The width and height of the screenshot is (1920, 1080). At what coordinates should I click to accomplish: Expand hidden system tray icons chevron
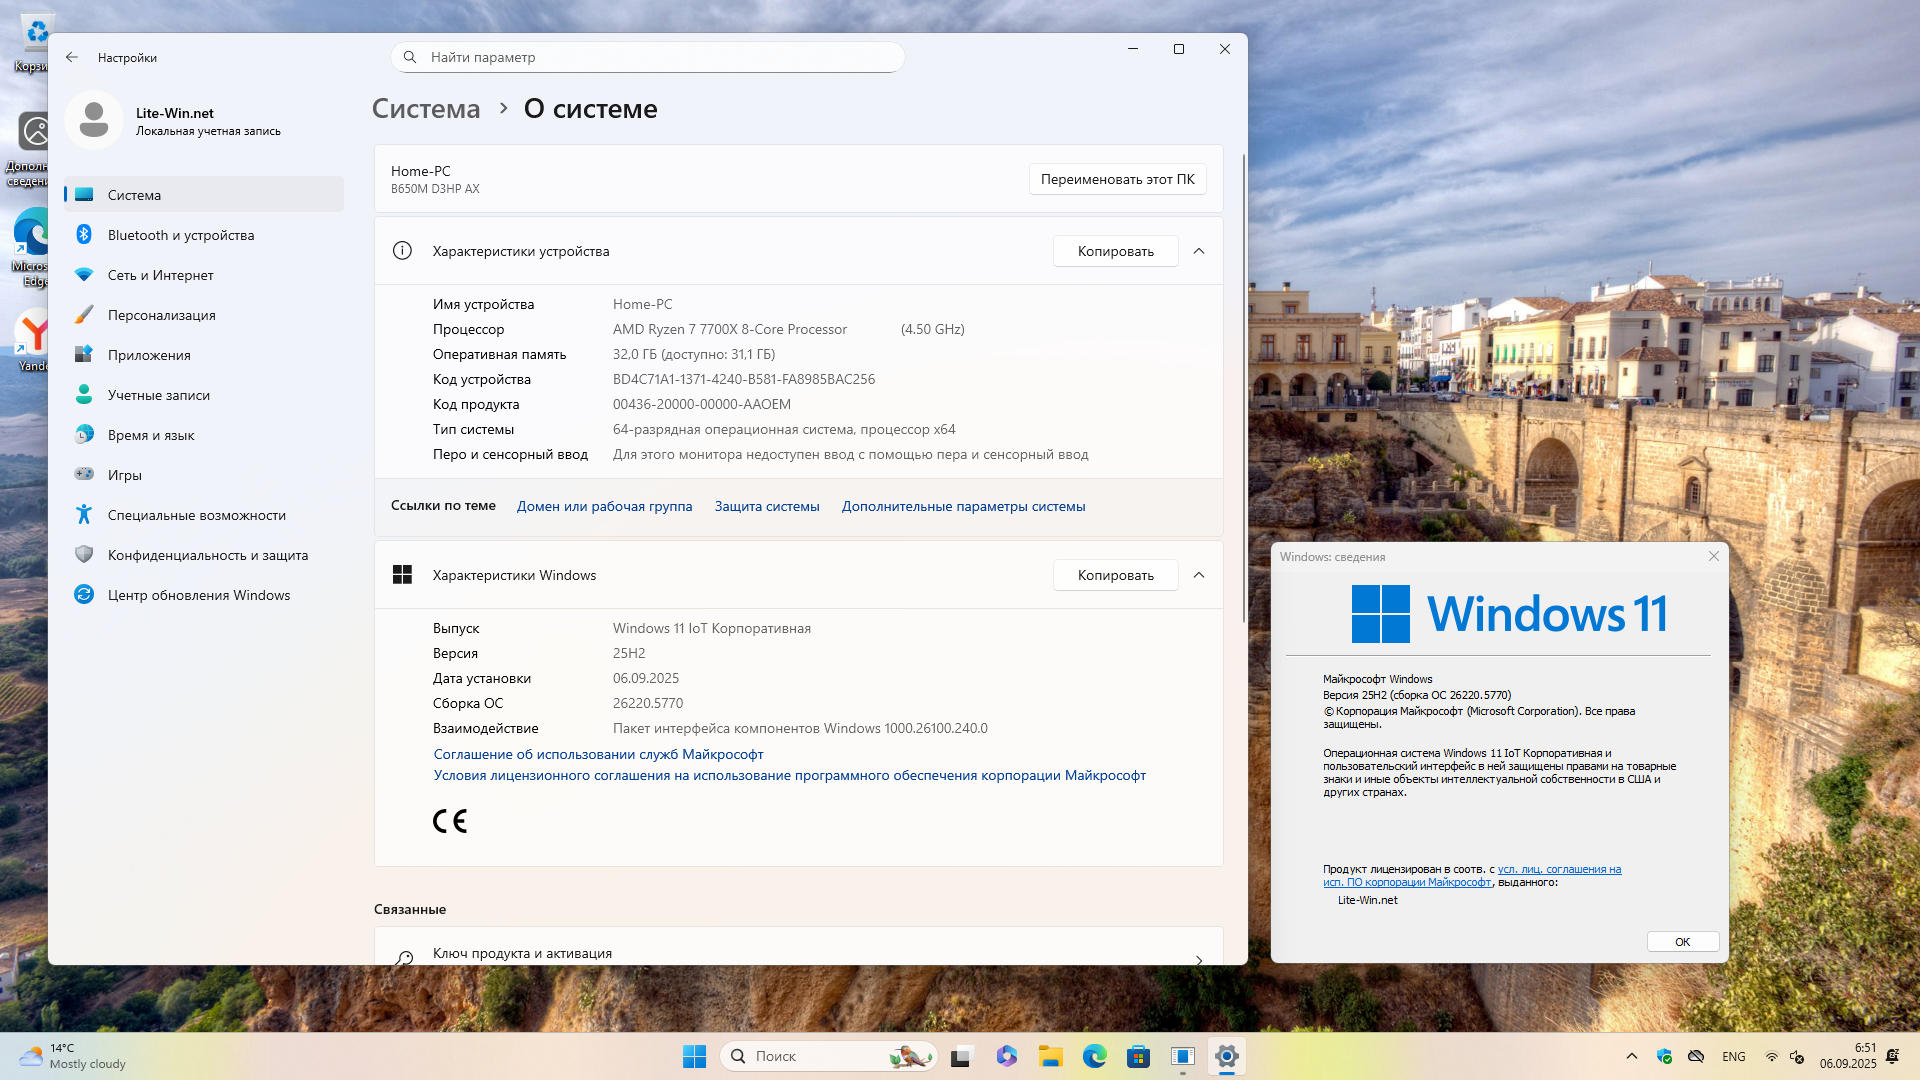point(1631,1056)
